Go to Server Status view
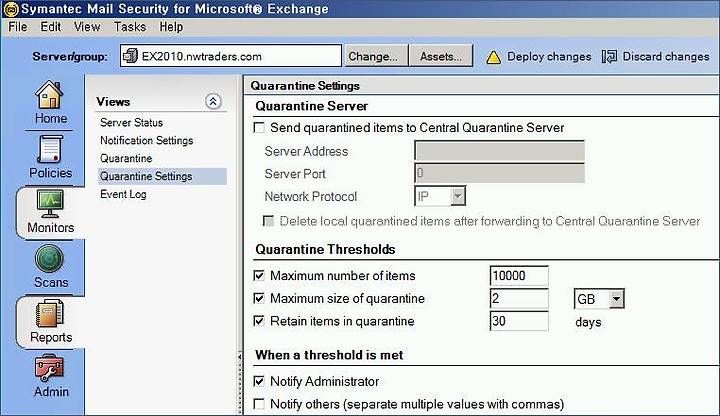Image resolution: width=720 pixels, height=416 pixels. click(x=131, y=123)
